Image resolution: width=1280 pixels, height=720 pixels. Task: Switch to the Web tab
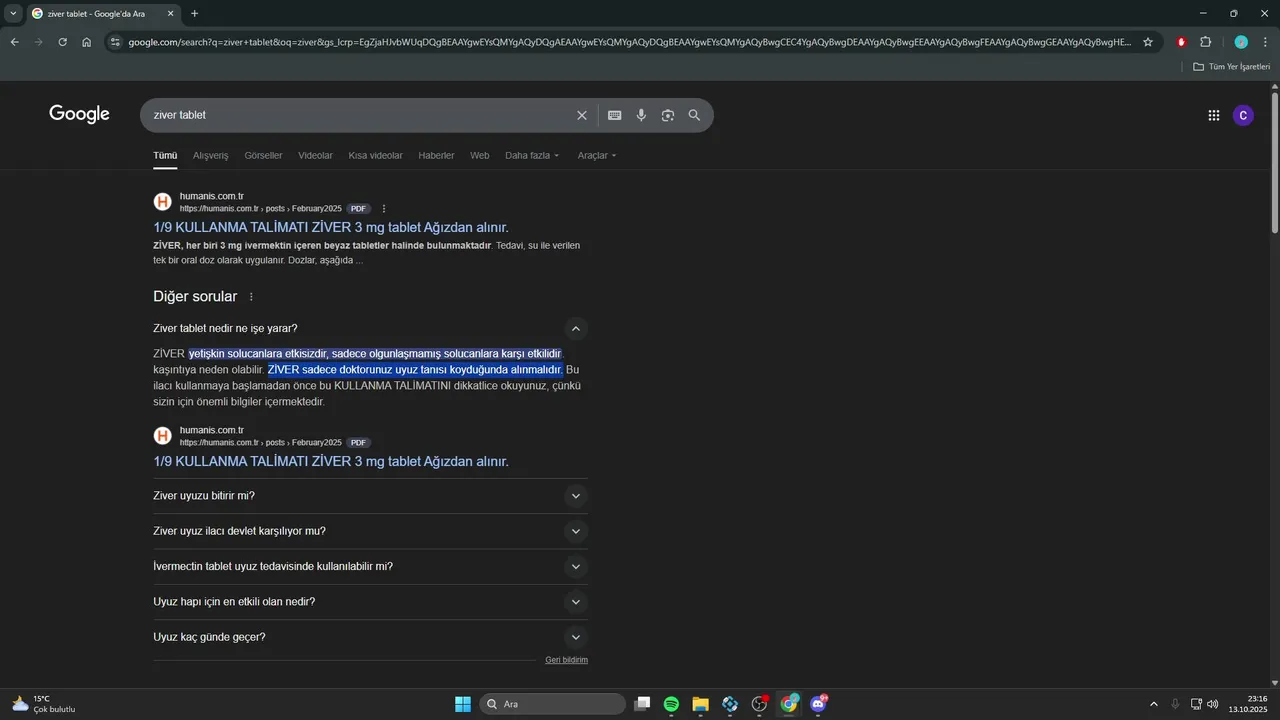[480, 155]
